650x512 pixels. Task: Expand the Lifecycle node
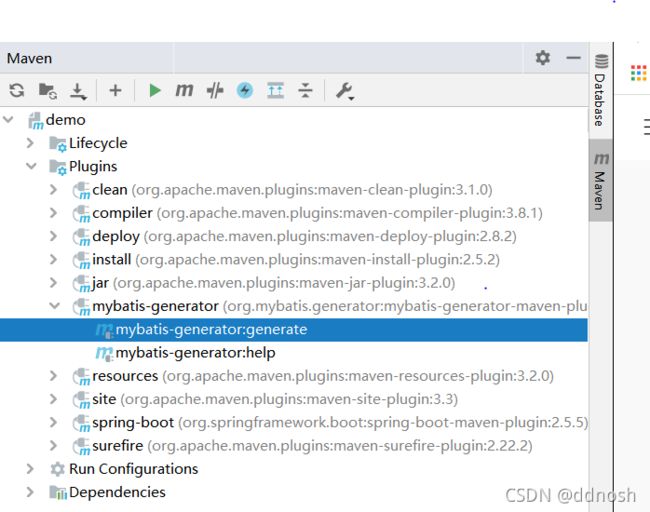coord(30,143)
